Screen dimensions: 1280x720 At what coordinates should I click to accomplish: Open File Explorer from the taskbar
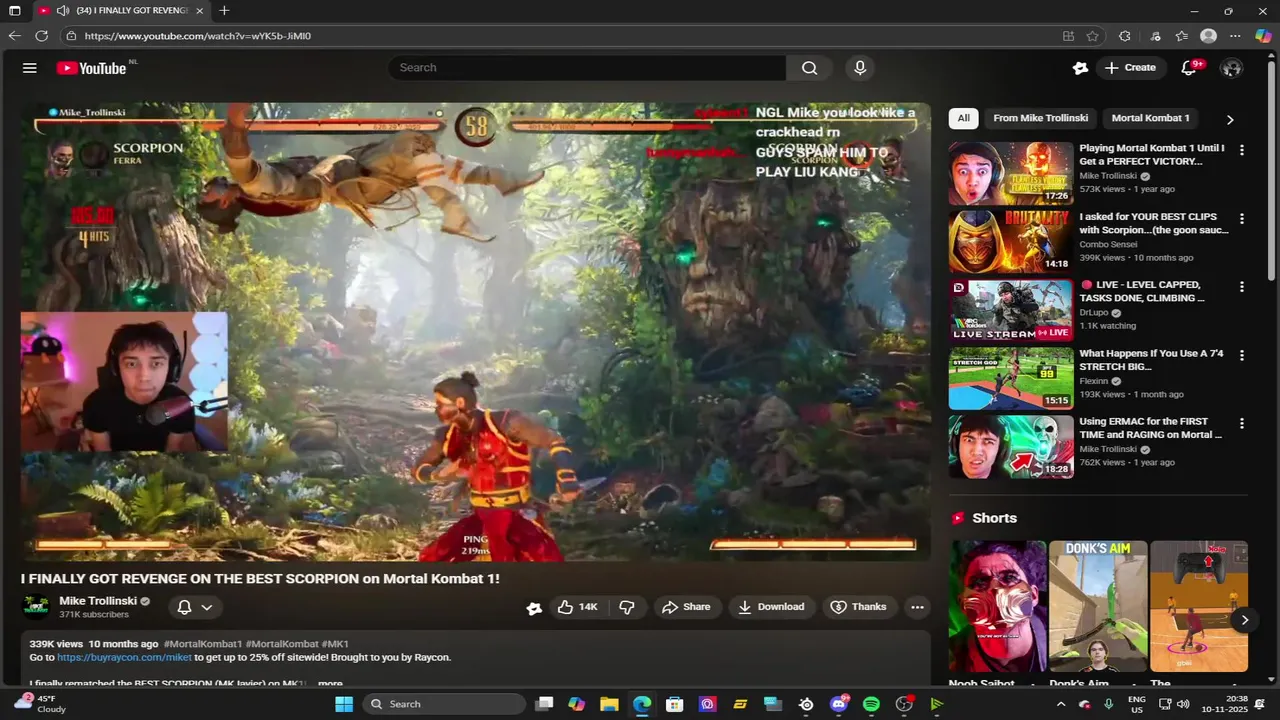pos(609,704)
